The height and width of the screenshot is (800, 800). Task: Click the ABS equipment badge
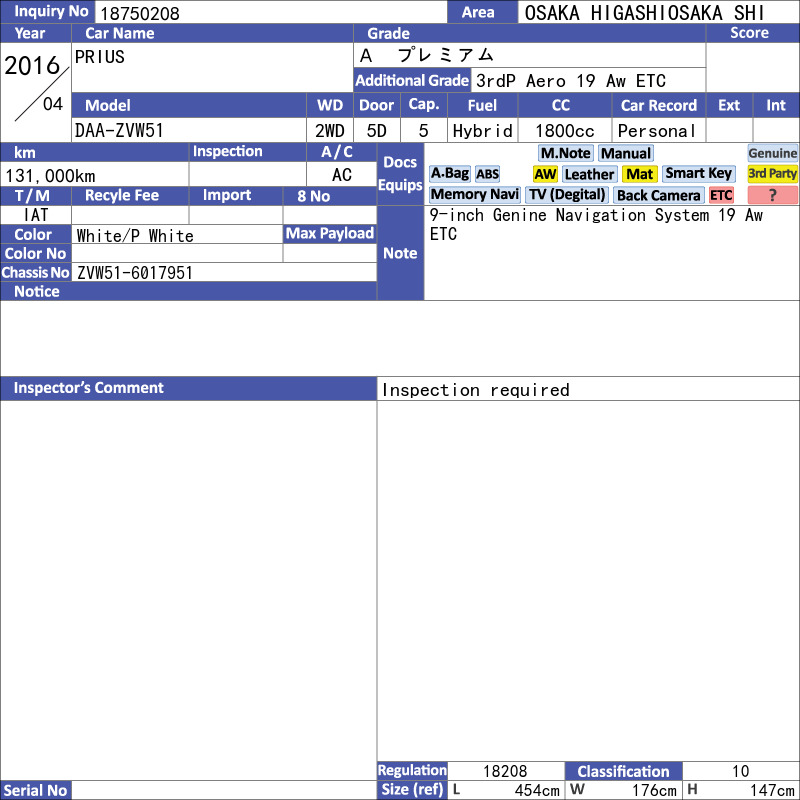point(487,174)
